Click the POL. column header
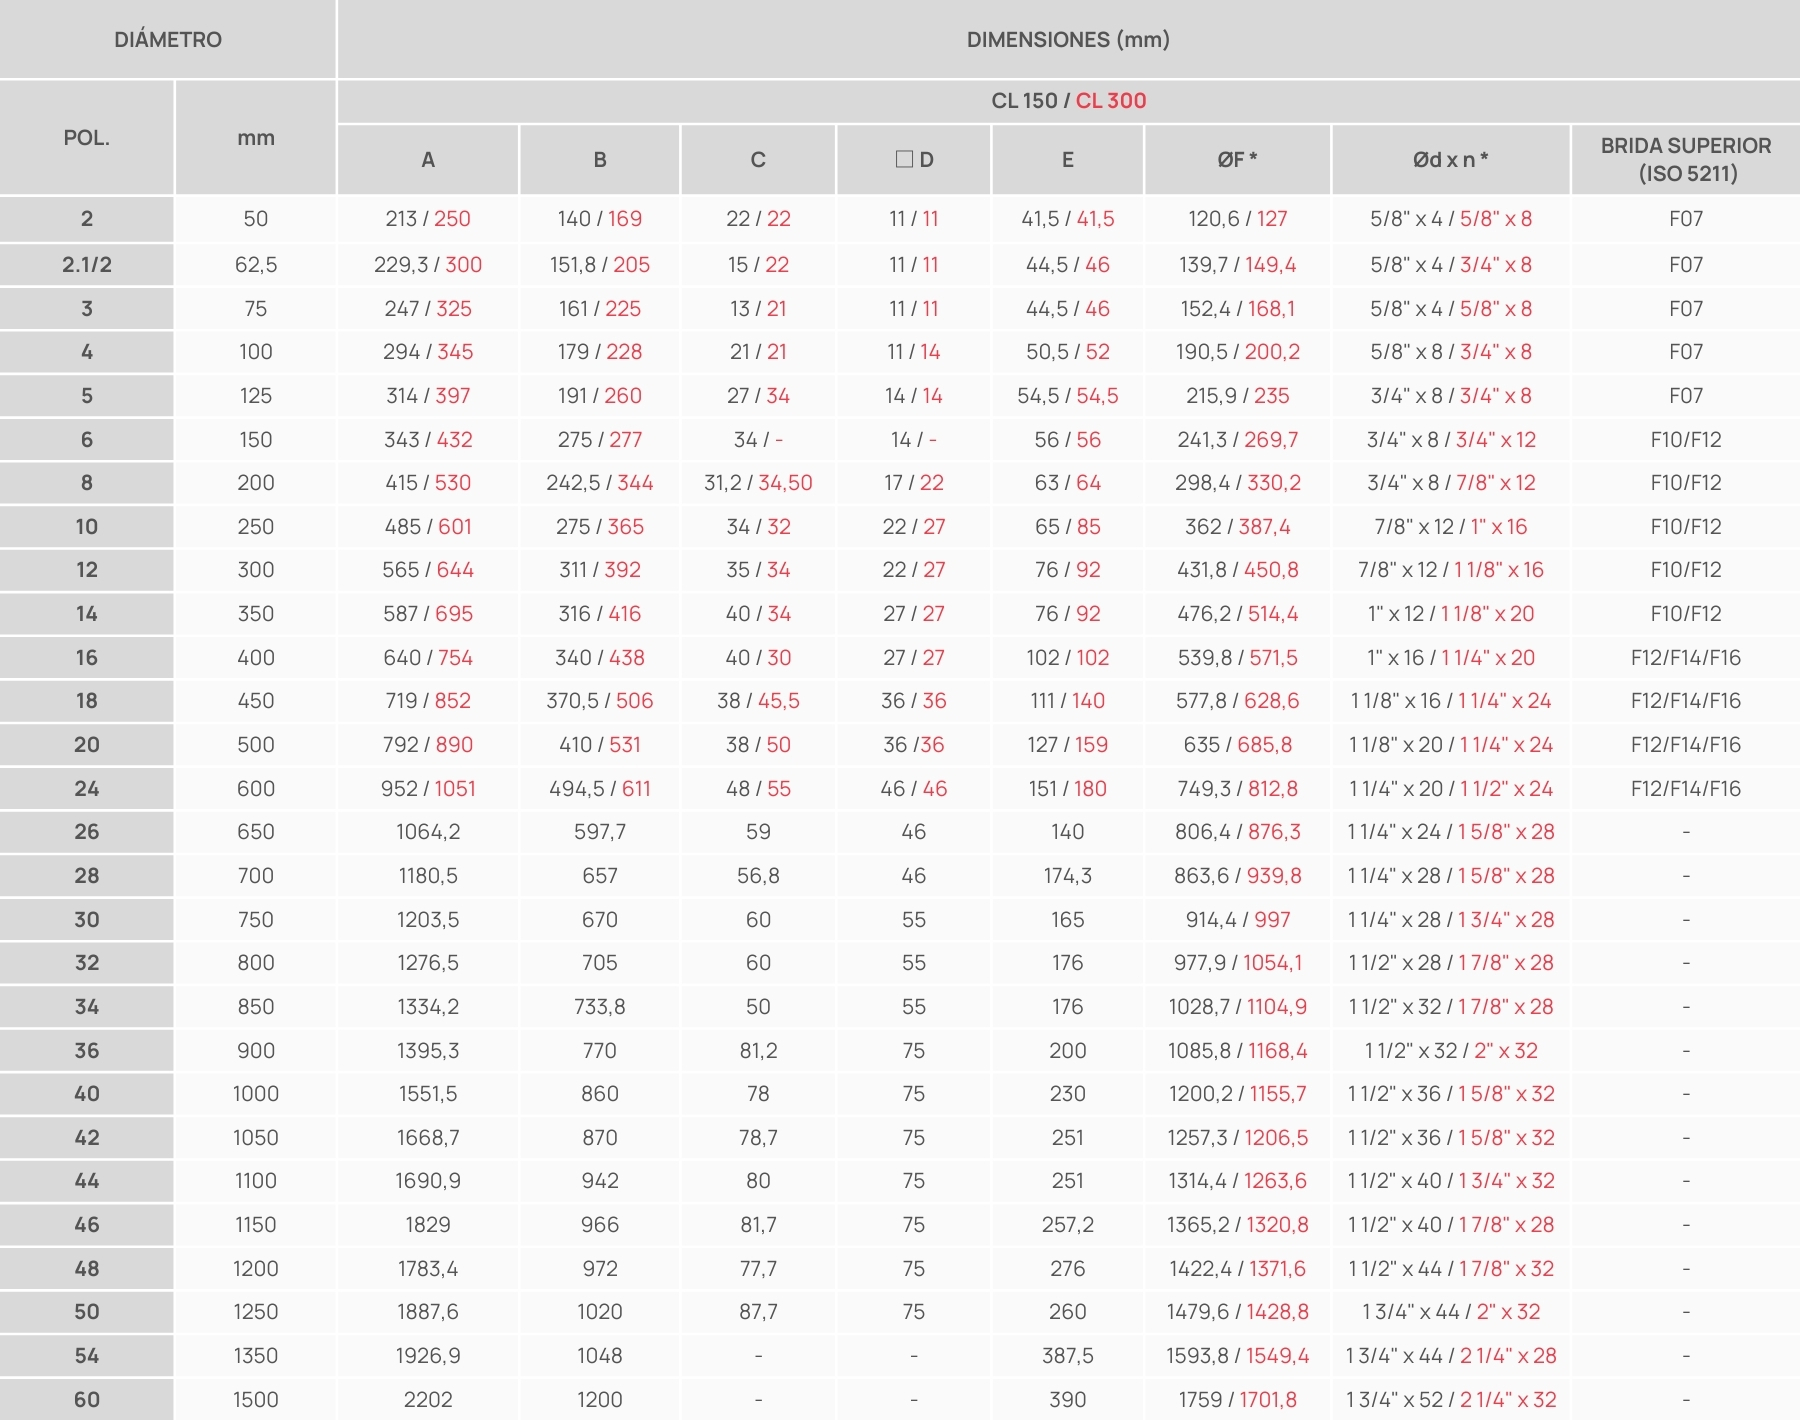The height and width of the screenshot is (1420, 1800). (87, 138)
